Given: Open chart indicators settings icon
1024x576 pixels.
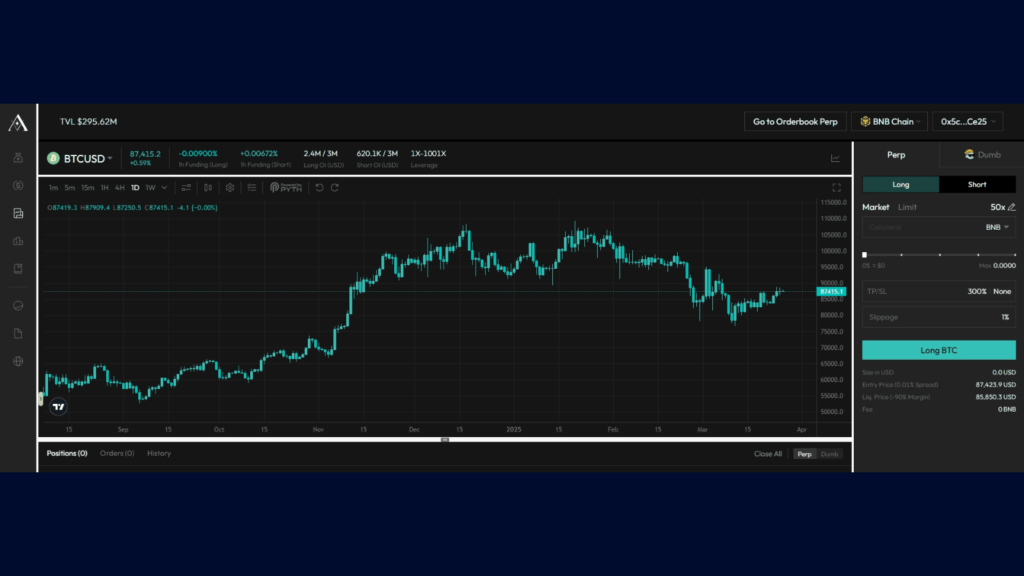Looking at the screenshot, I should coord(186,187).
